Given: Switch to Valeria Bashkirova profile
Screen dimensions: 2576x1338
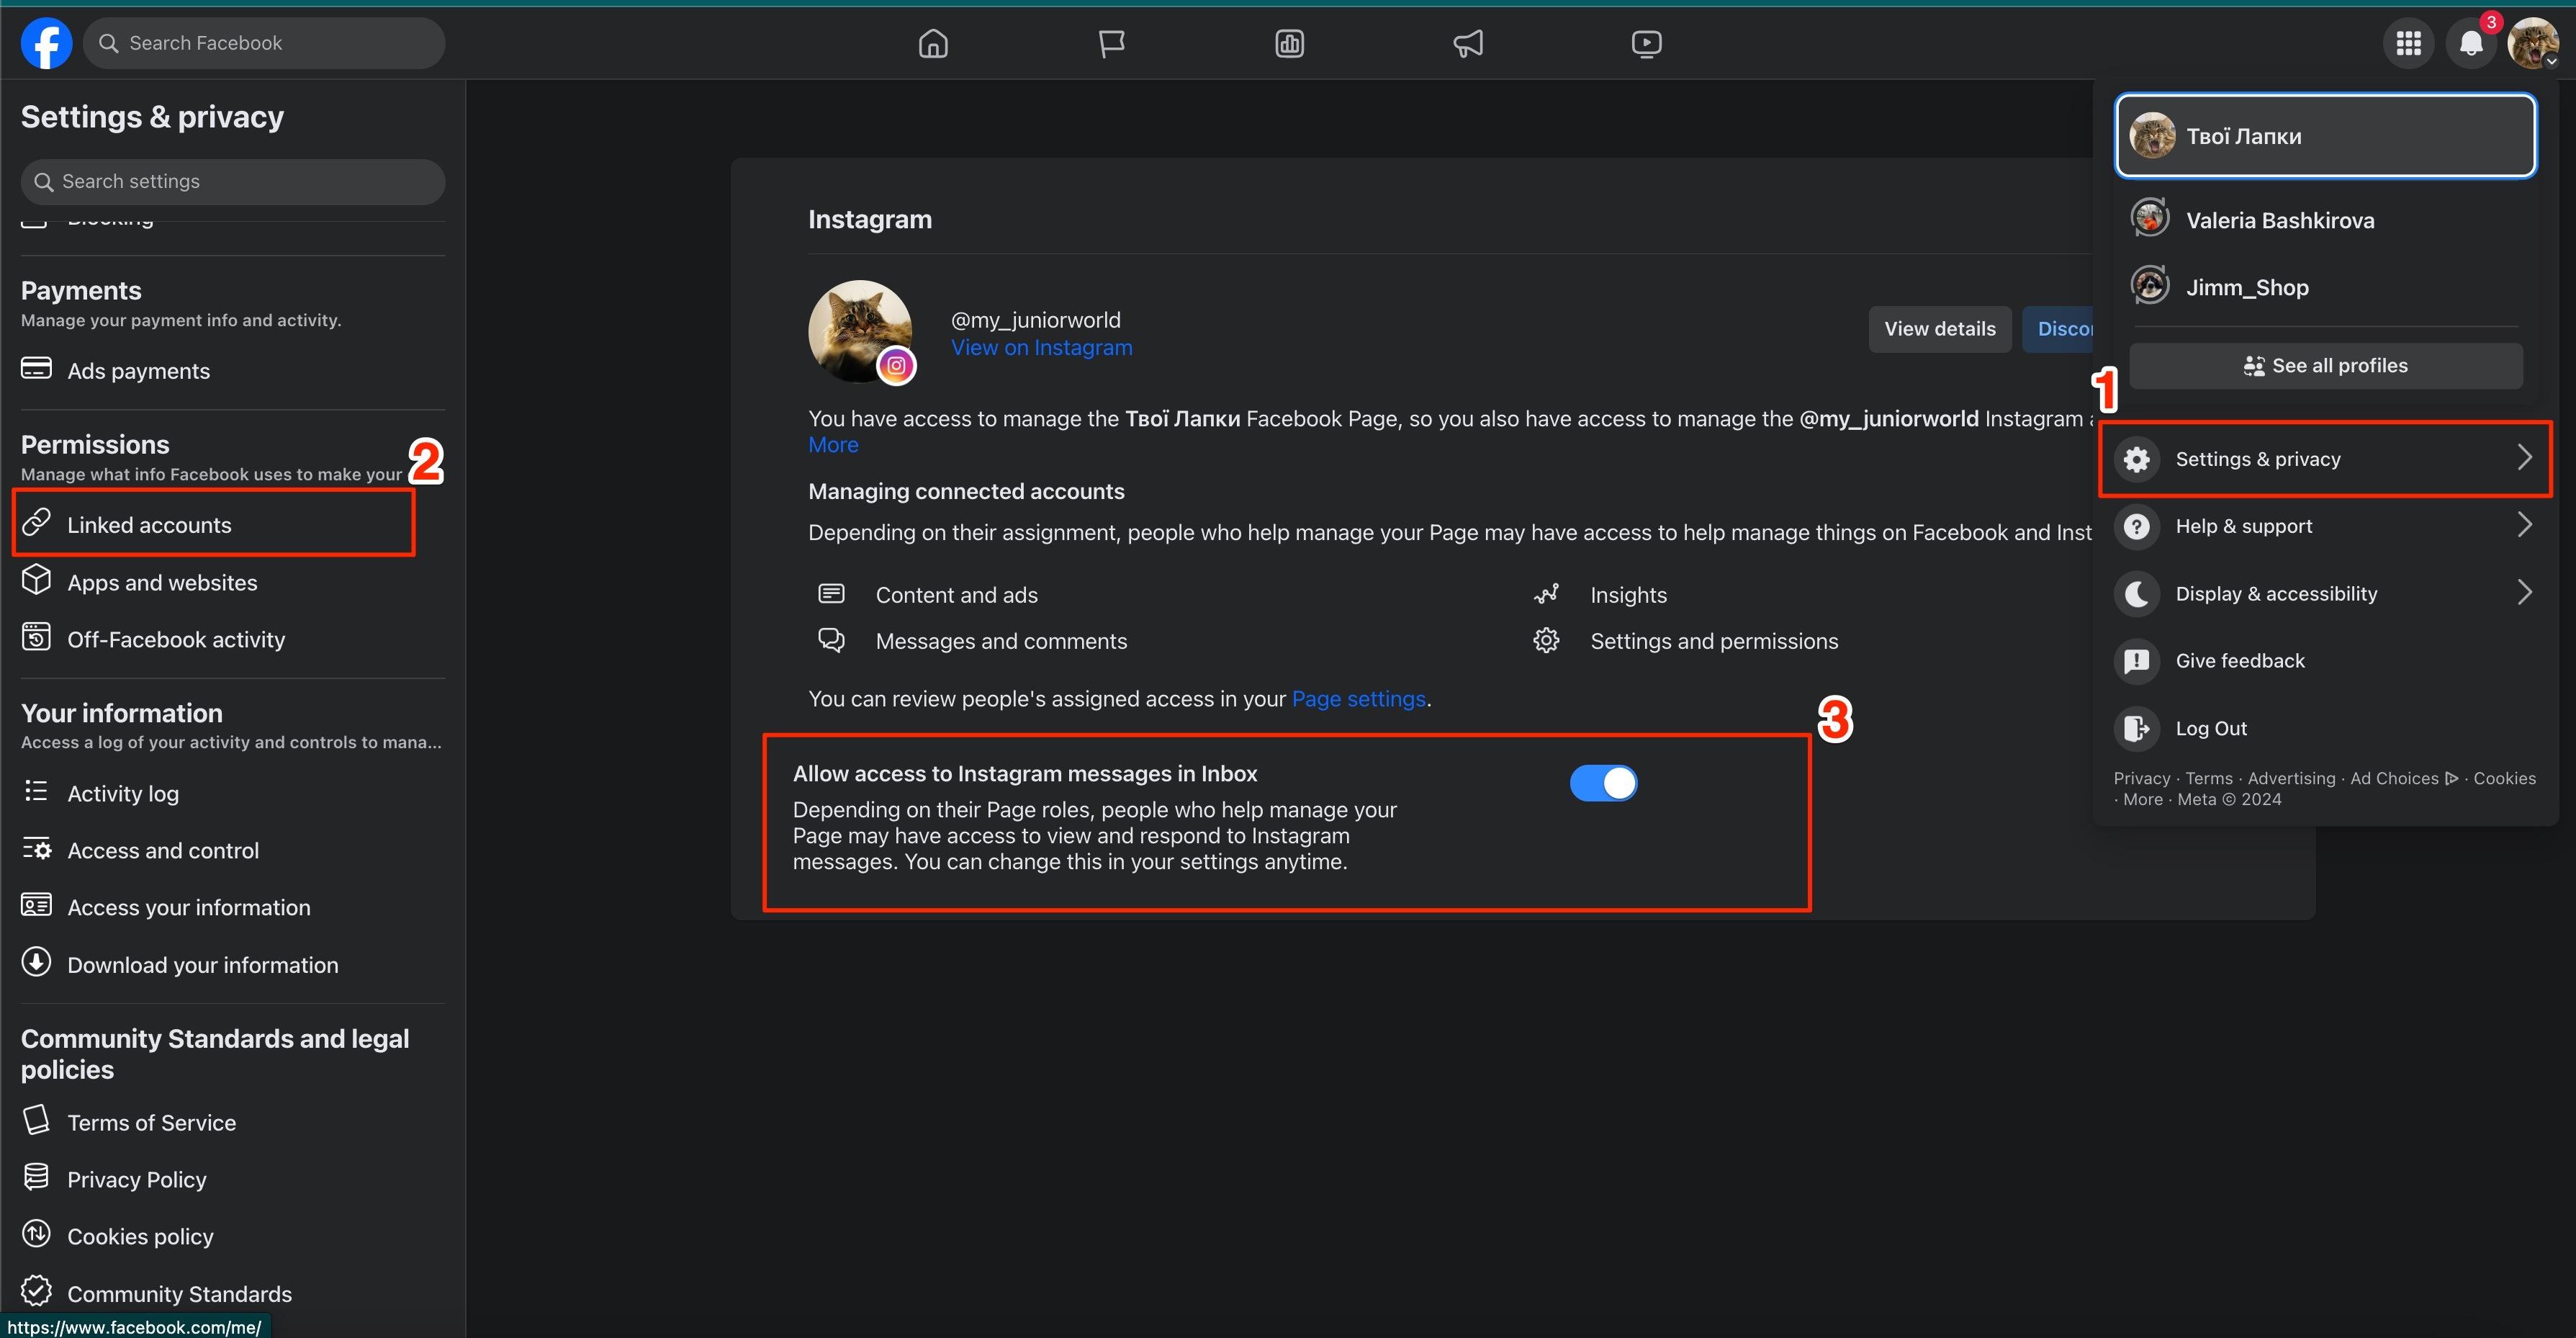Looking at the screenshot, I should point(2279,220).
